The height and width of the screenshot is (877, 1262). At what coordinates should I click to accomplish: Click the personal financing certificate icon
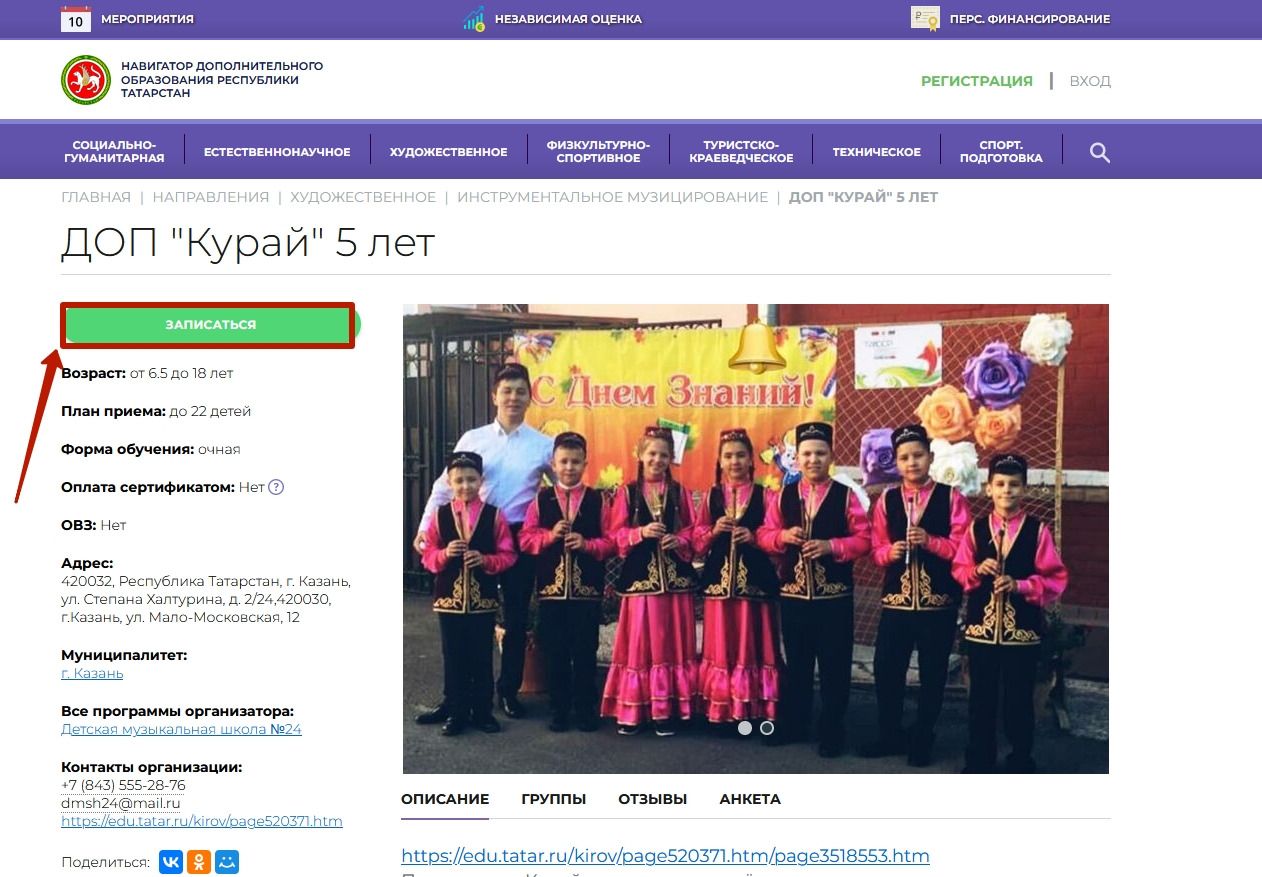coord(925,18)
